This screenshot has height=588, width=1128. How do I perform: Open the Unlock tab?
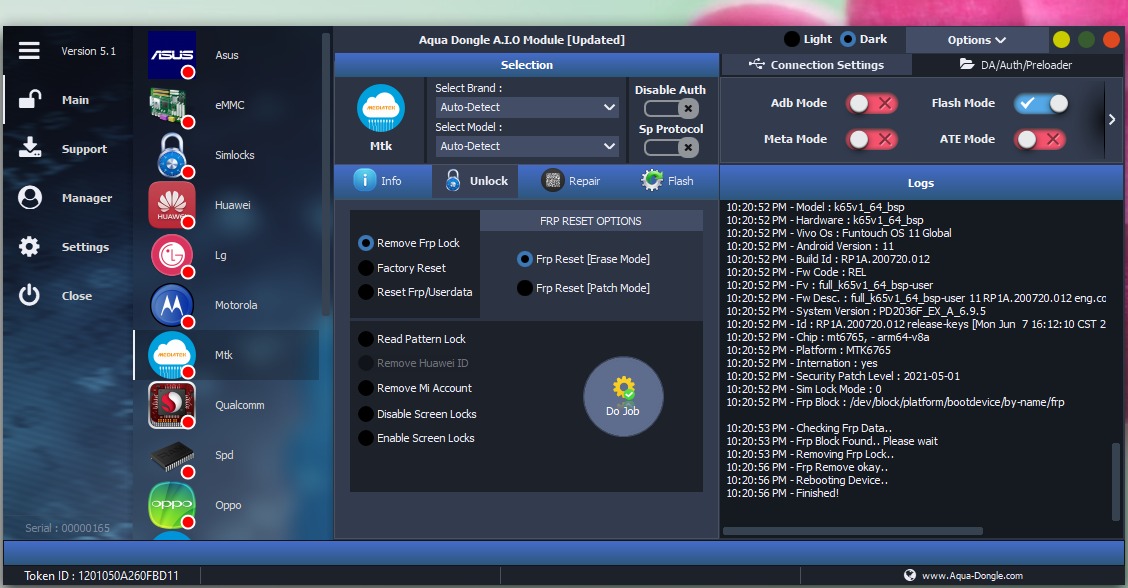point(476,181)
